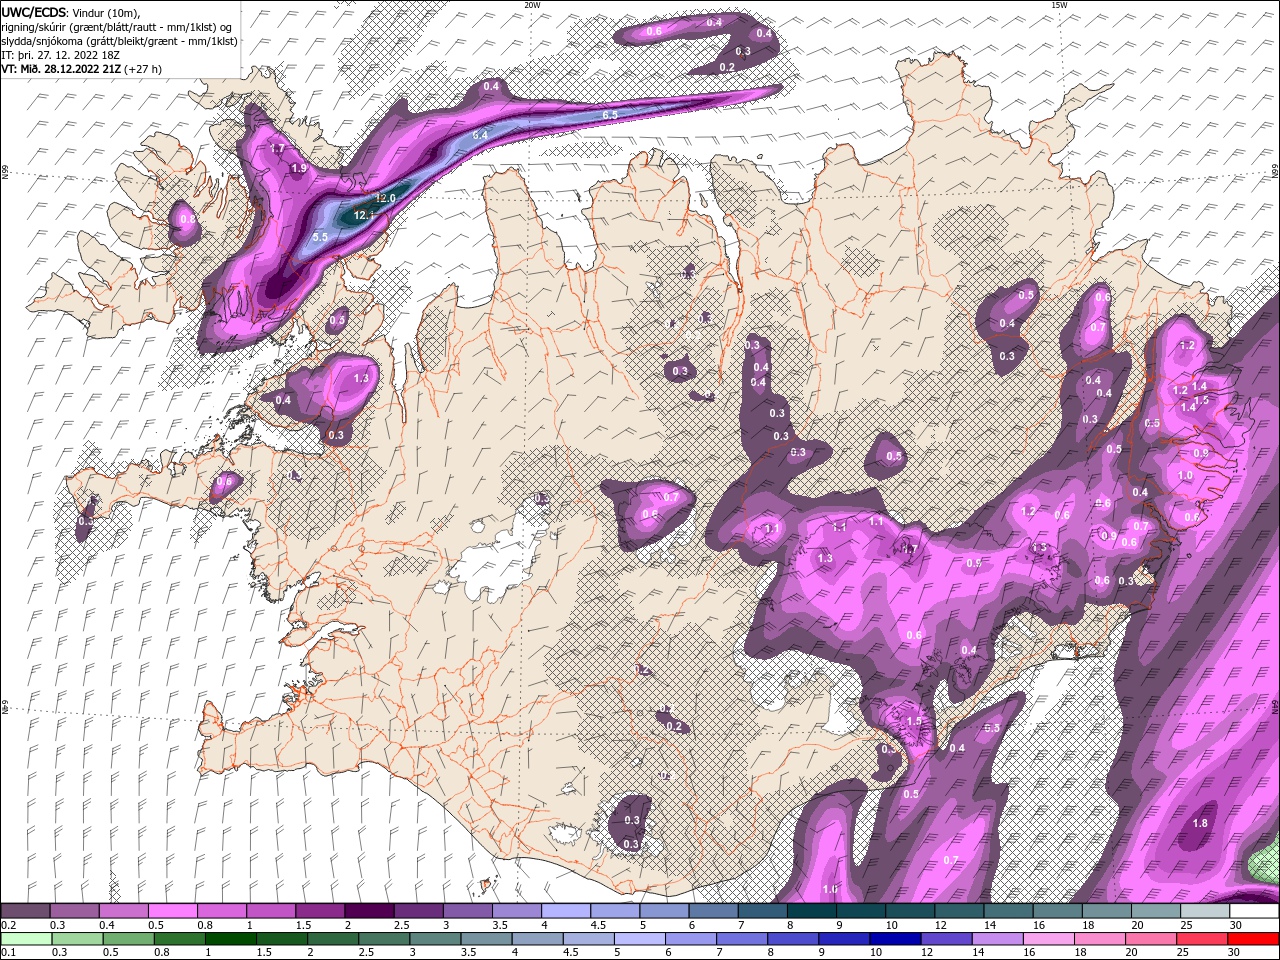1280x960 pixels.
Task: Click the grey-green swatch starting at 3 in rain scale
Action: [435, 938]
